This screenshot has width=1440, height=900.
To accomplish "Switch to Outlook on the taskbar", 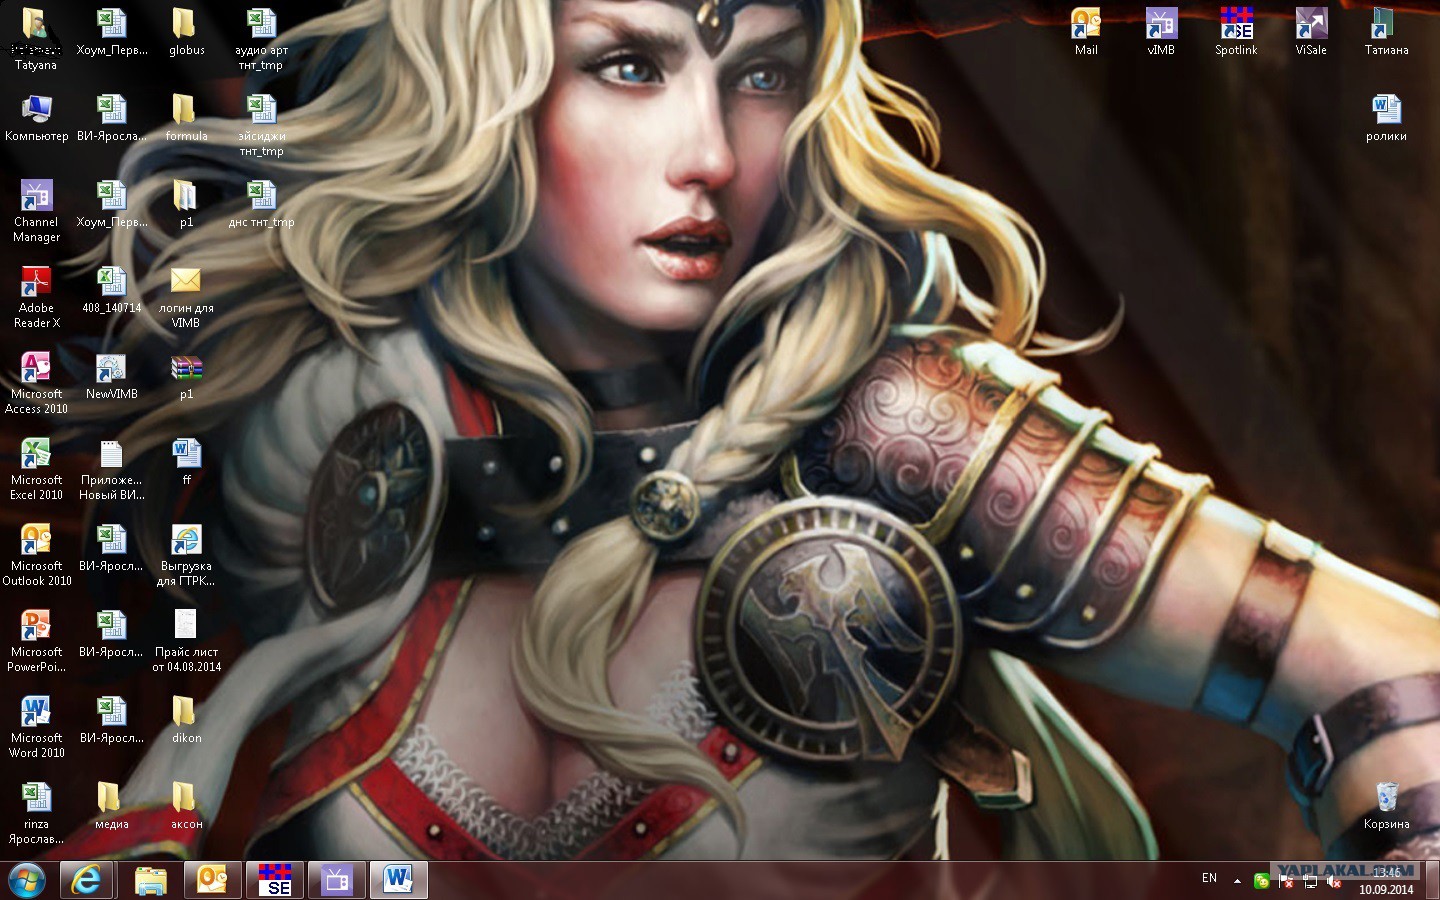I will pos(213,880).
